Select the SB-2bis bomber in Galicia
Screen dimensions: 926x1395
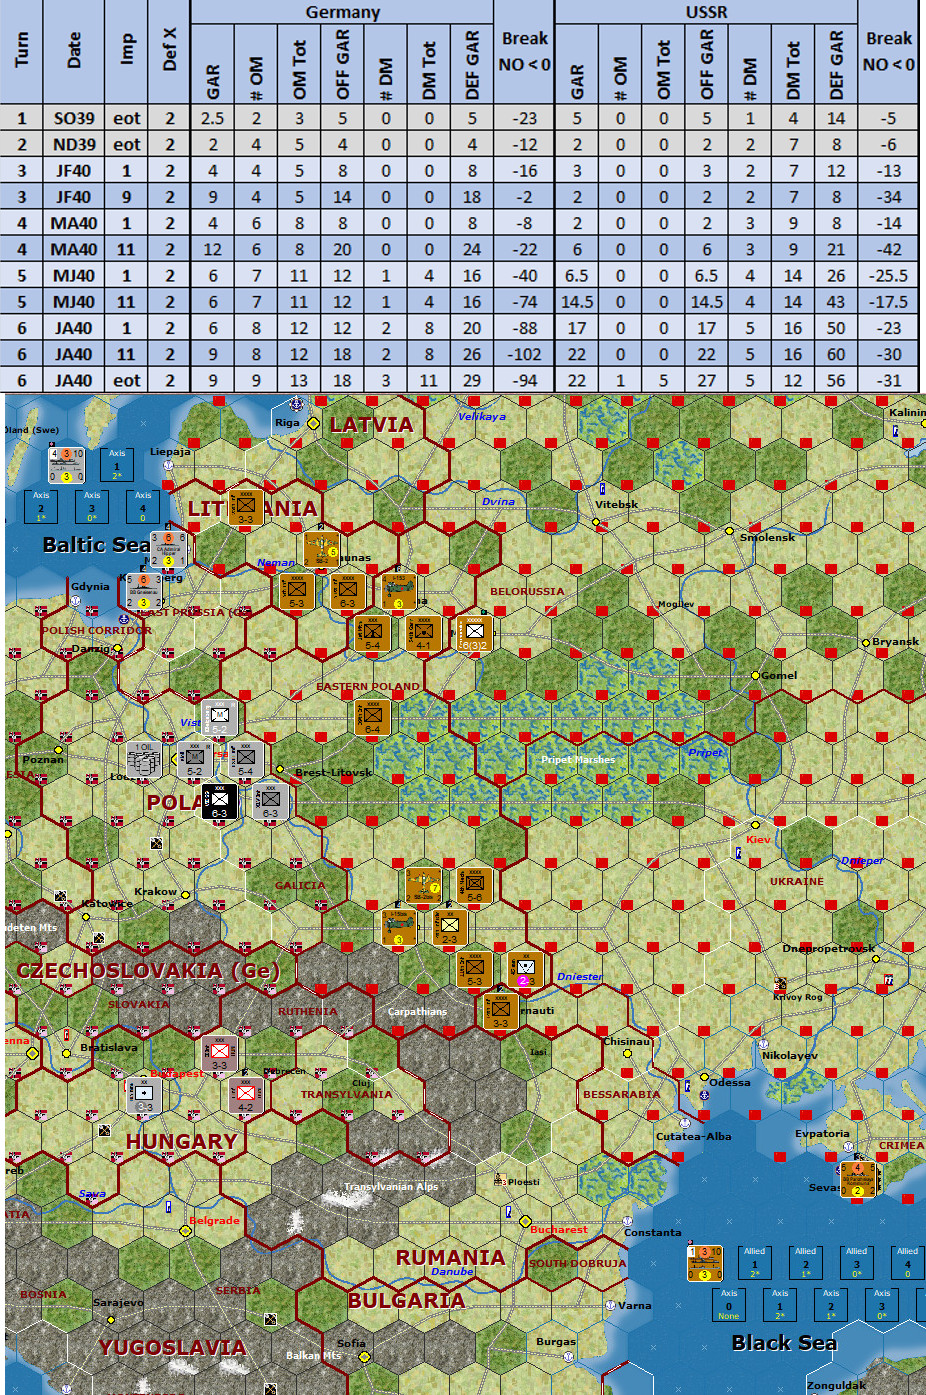(x=423, y=883)
